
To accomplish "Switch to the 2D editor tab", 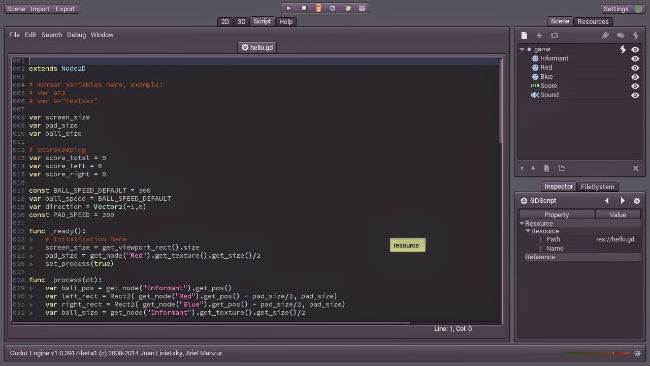I will [x=225, y=22].
